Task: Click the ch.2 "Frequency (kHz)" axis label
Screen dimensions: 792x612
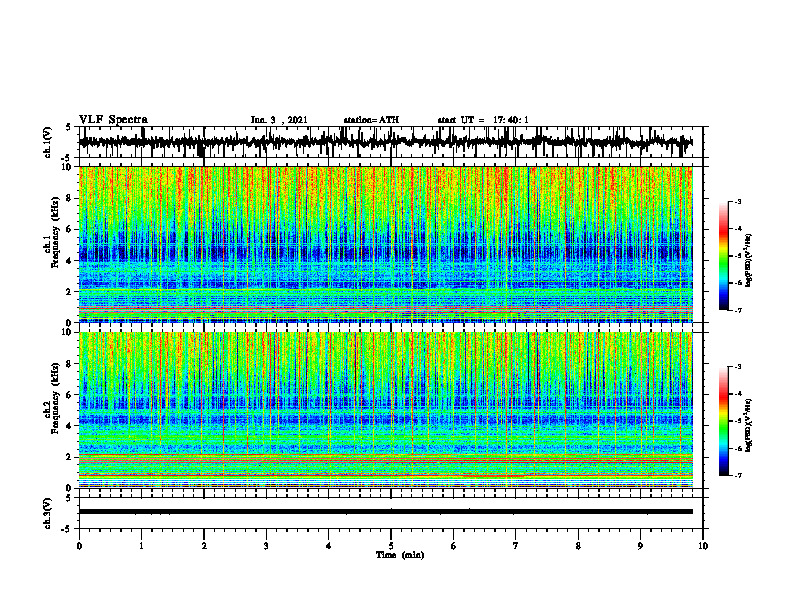Action: pyautogui.click(x=55, y=398)
